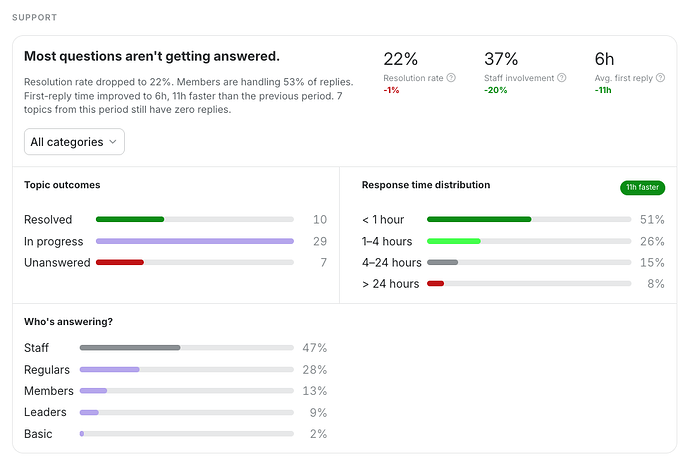Click the Staff involvement help icon
690x463 pixels.
(562, 78)
